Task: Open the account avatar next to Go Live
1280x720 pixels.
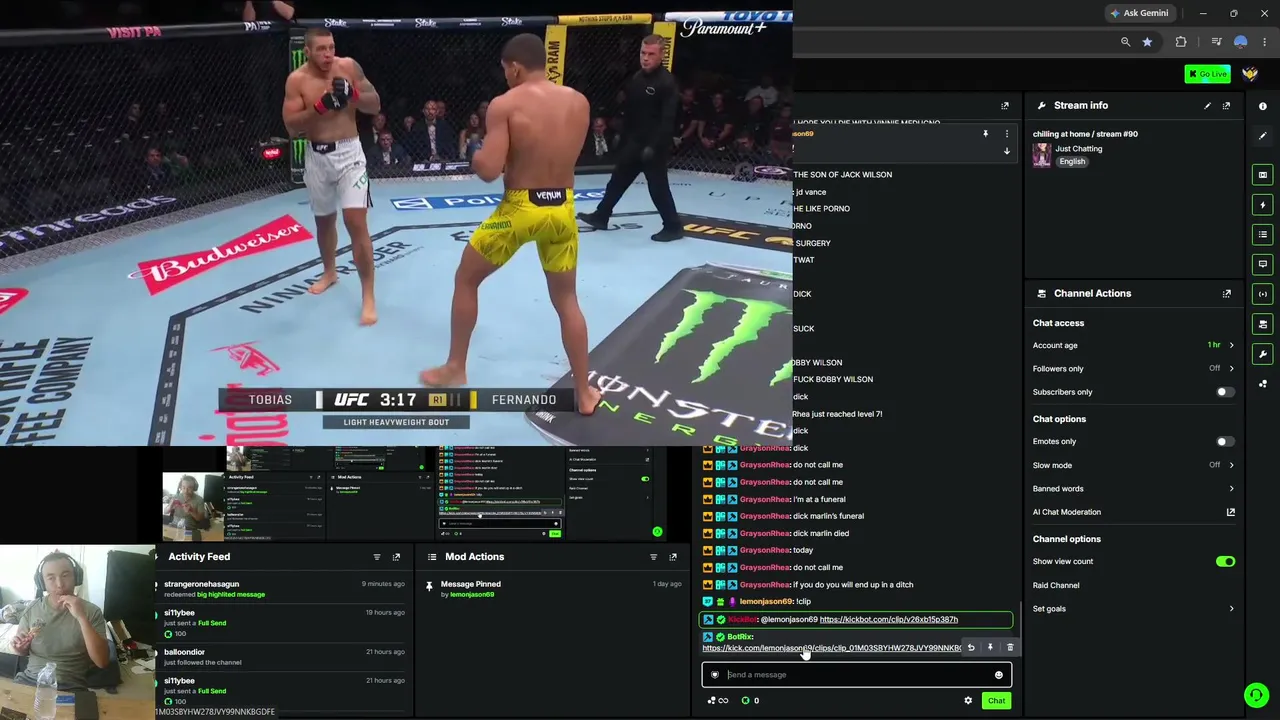Action: coord(1250,74)
